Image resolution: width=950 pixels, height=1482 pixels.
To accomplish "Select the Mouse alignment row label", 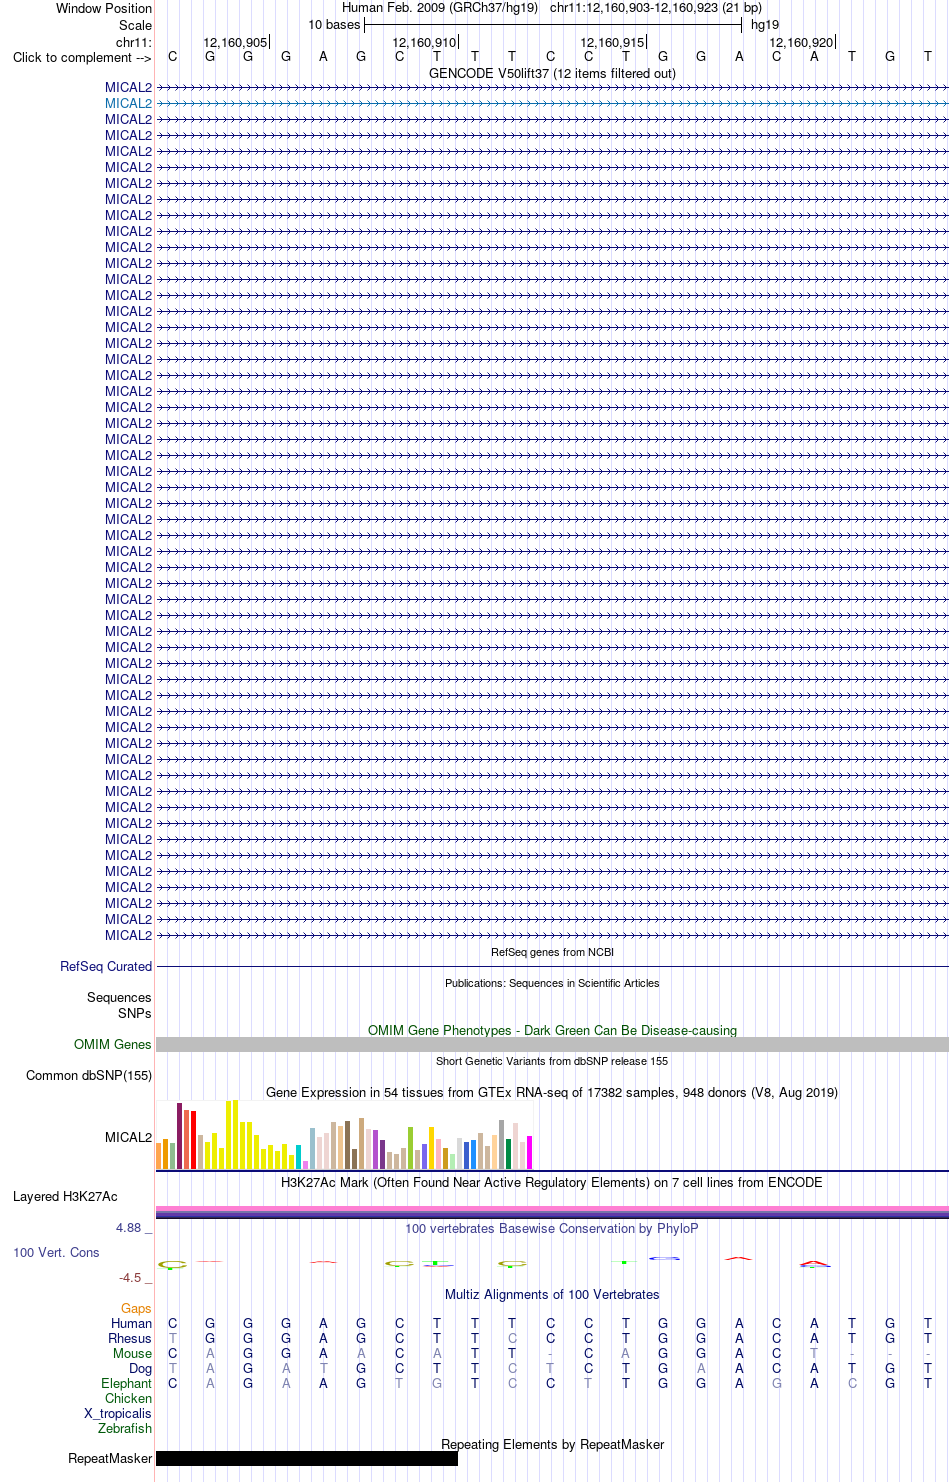I will 132,1353.
